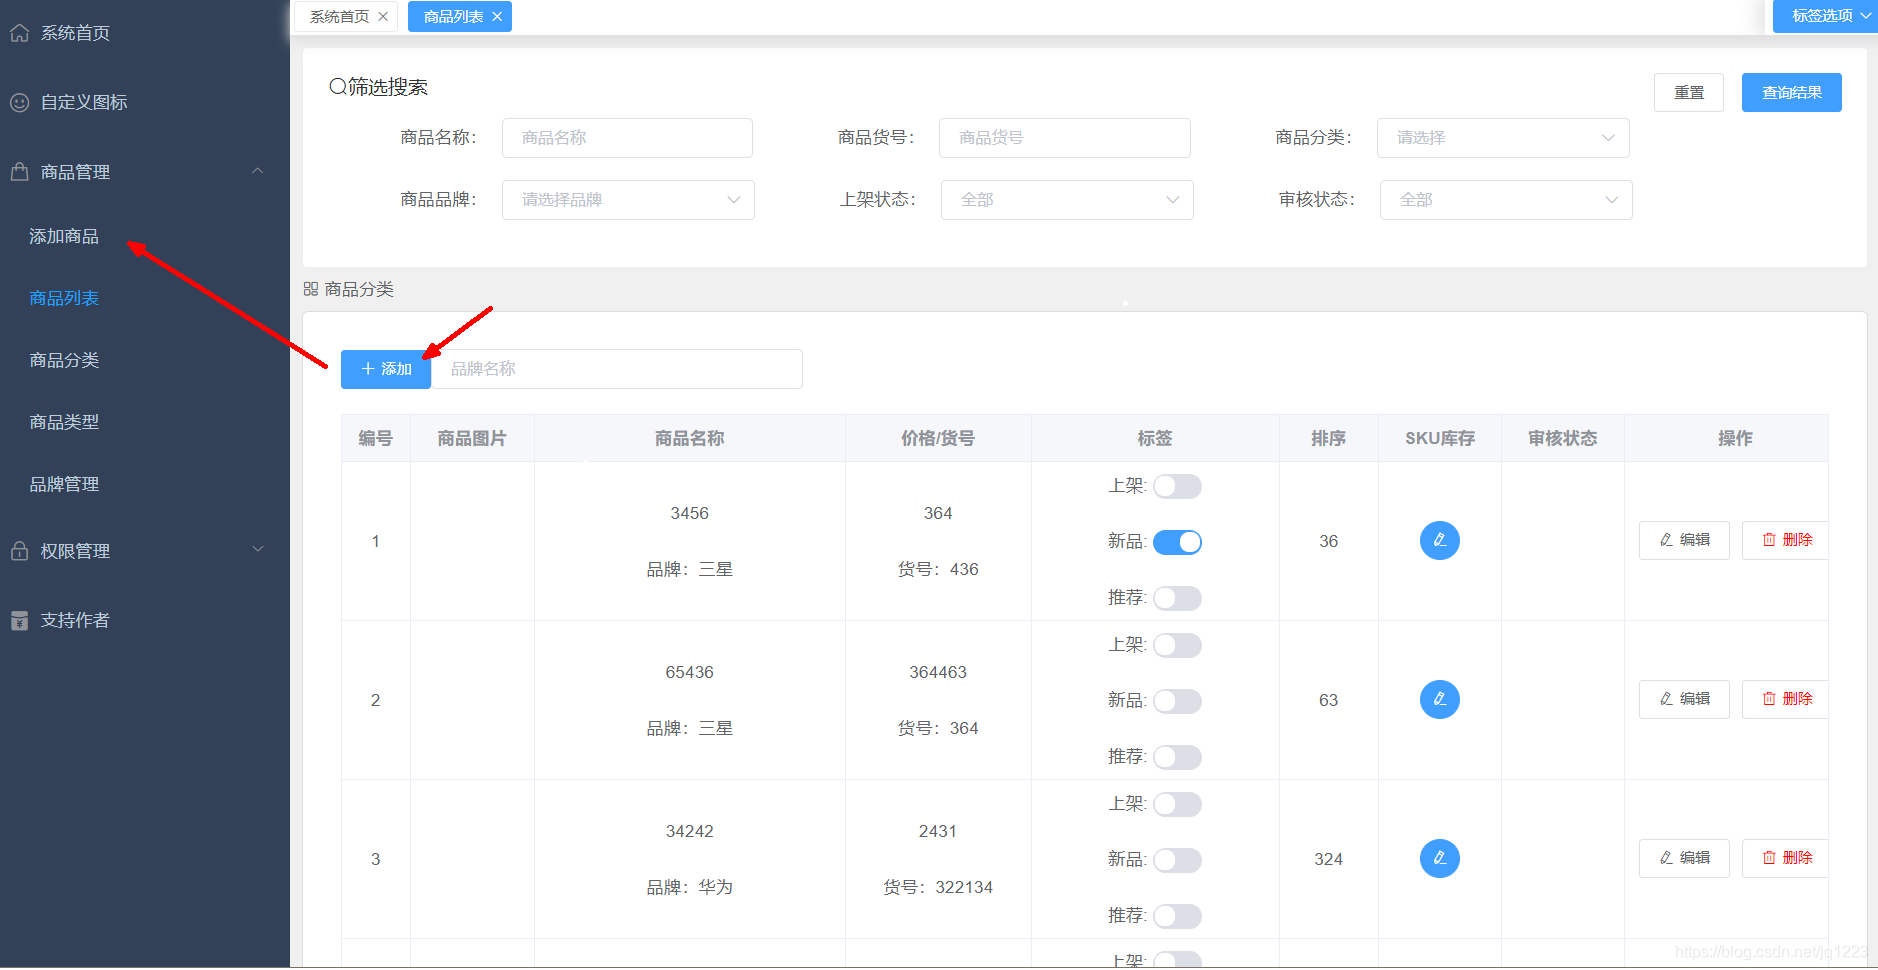Image resolution: width=1878 pixels, height=970 pixels.
Task: Click the search icon next to 筛选搜索
Action: coord(338,87)
